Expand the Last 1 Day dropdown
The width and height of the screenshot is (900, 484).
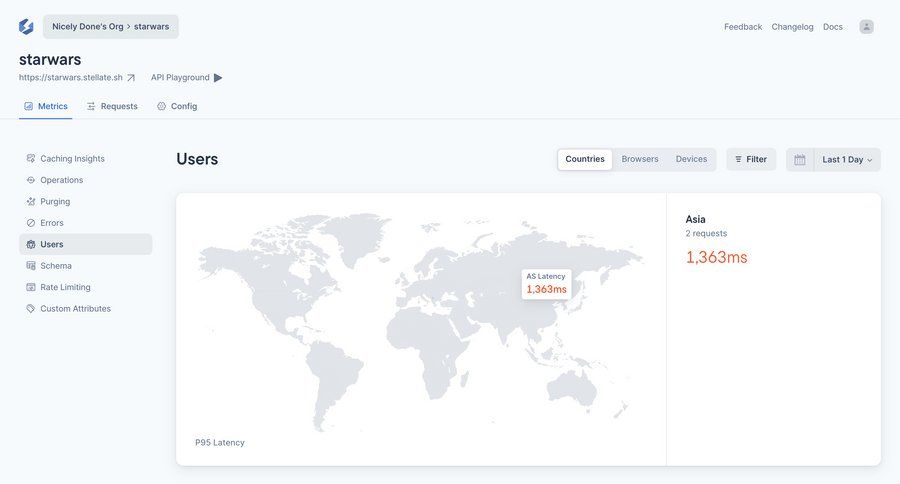(x=847, y=160)
